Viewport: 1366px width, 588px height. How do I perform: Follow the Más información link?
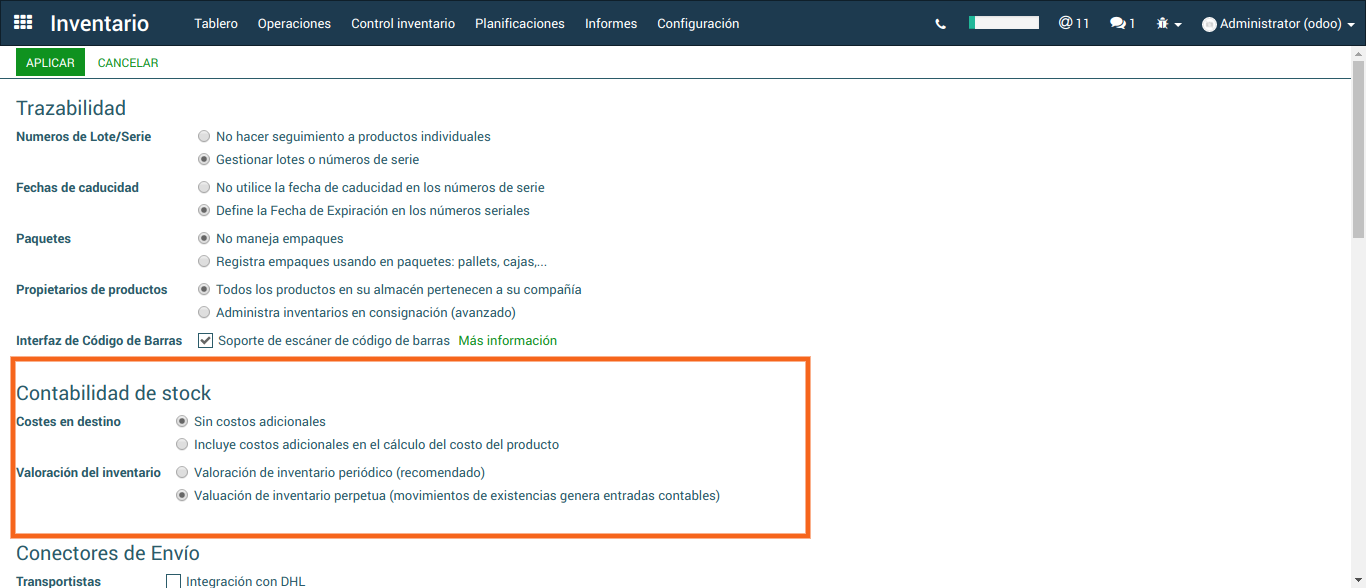pos(507,341)
